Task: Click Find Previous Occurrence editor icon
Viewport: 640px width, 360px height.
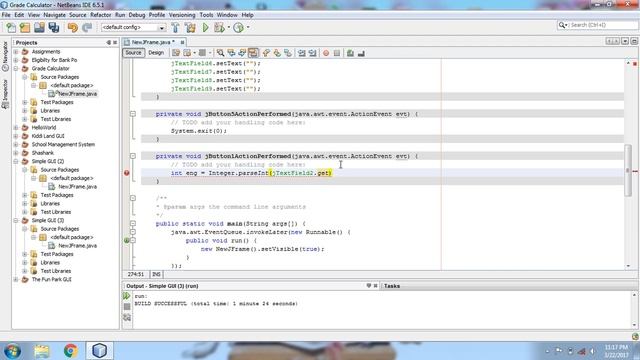Action: pos(231,53)
